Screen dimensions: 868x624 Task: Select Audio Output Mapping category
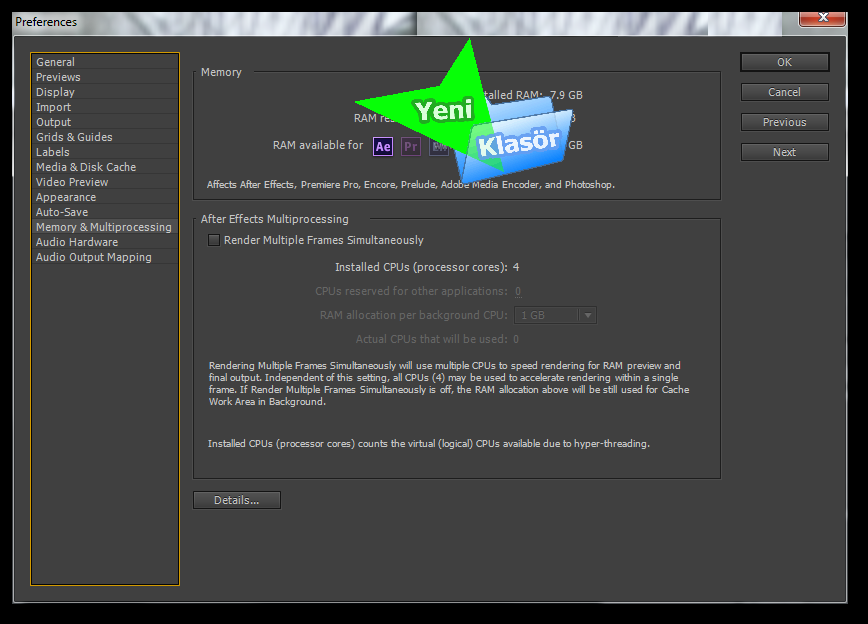94,257
